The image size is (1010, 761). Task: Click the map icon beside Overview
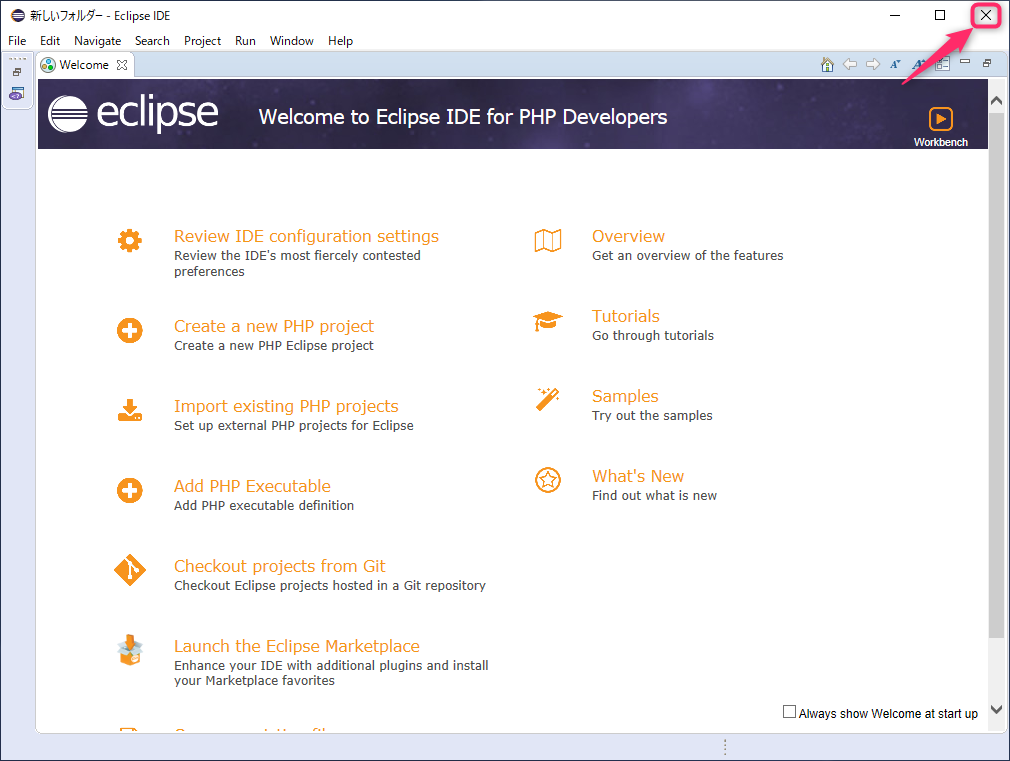coord(548,240)
